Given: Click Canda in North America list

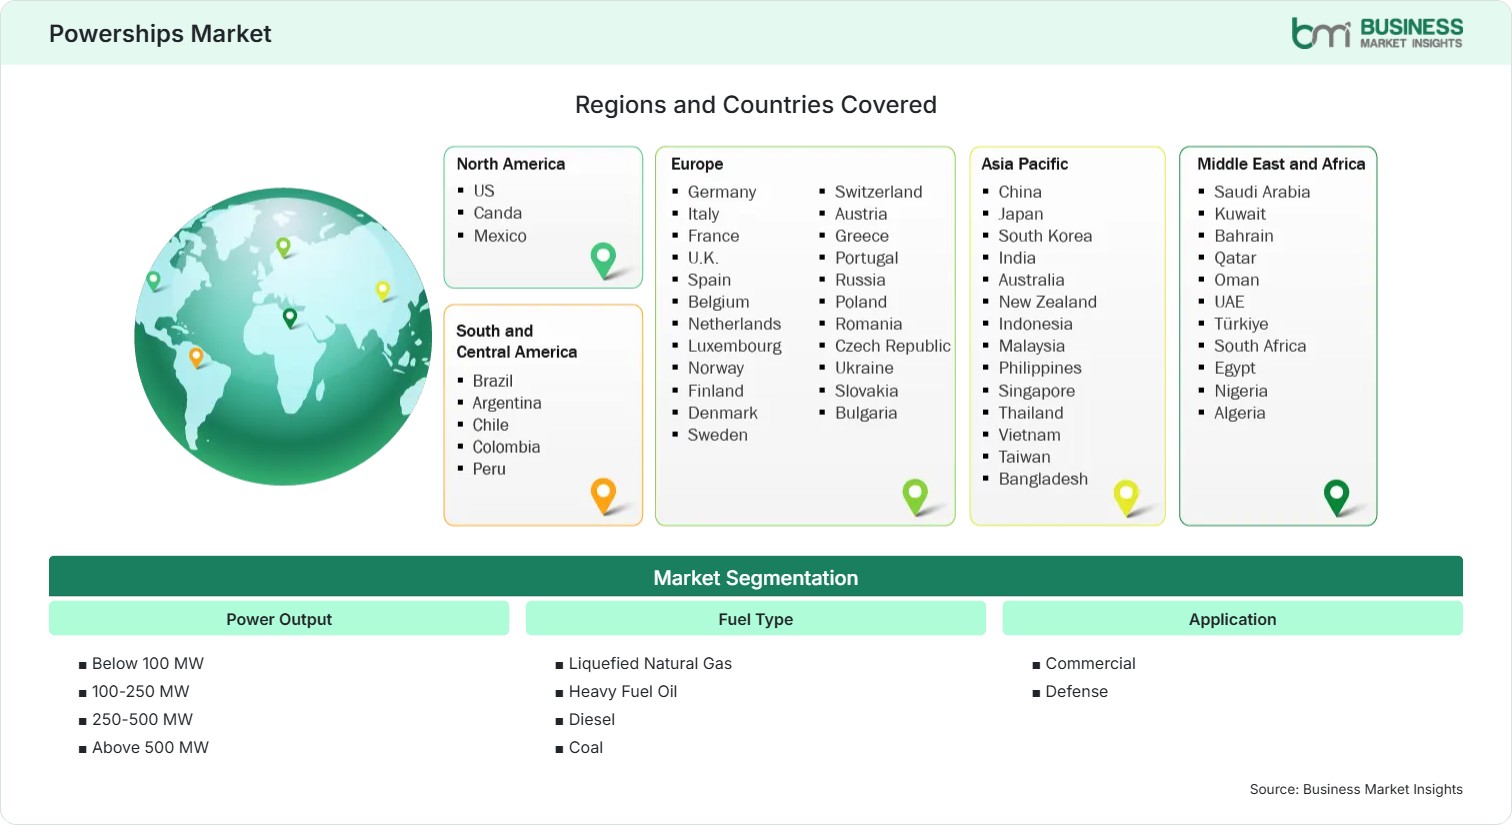Looking at the screenshot, I should (x=498, y=213).
